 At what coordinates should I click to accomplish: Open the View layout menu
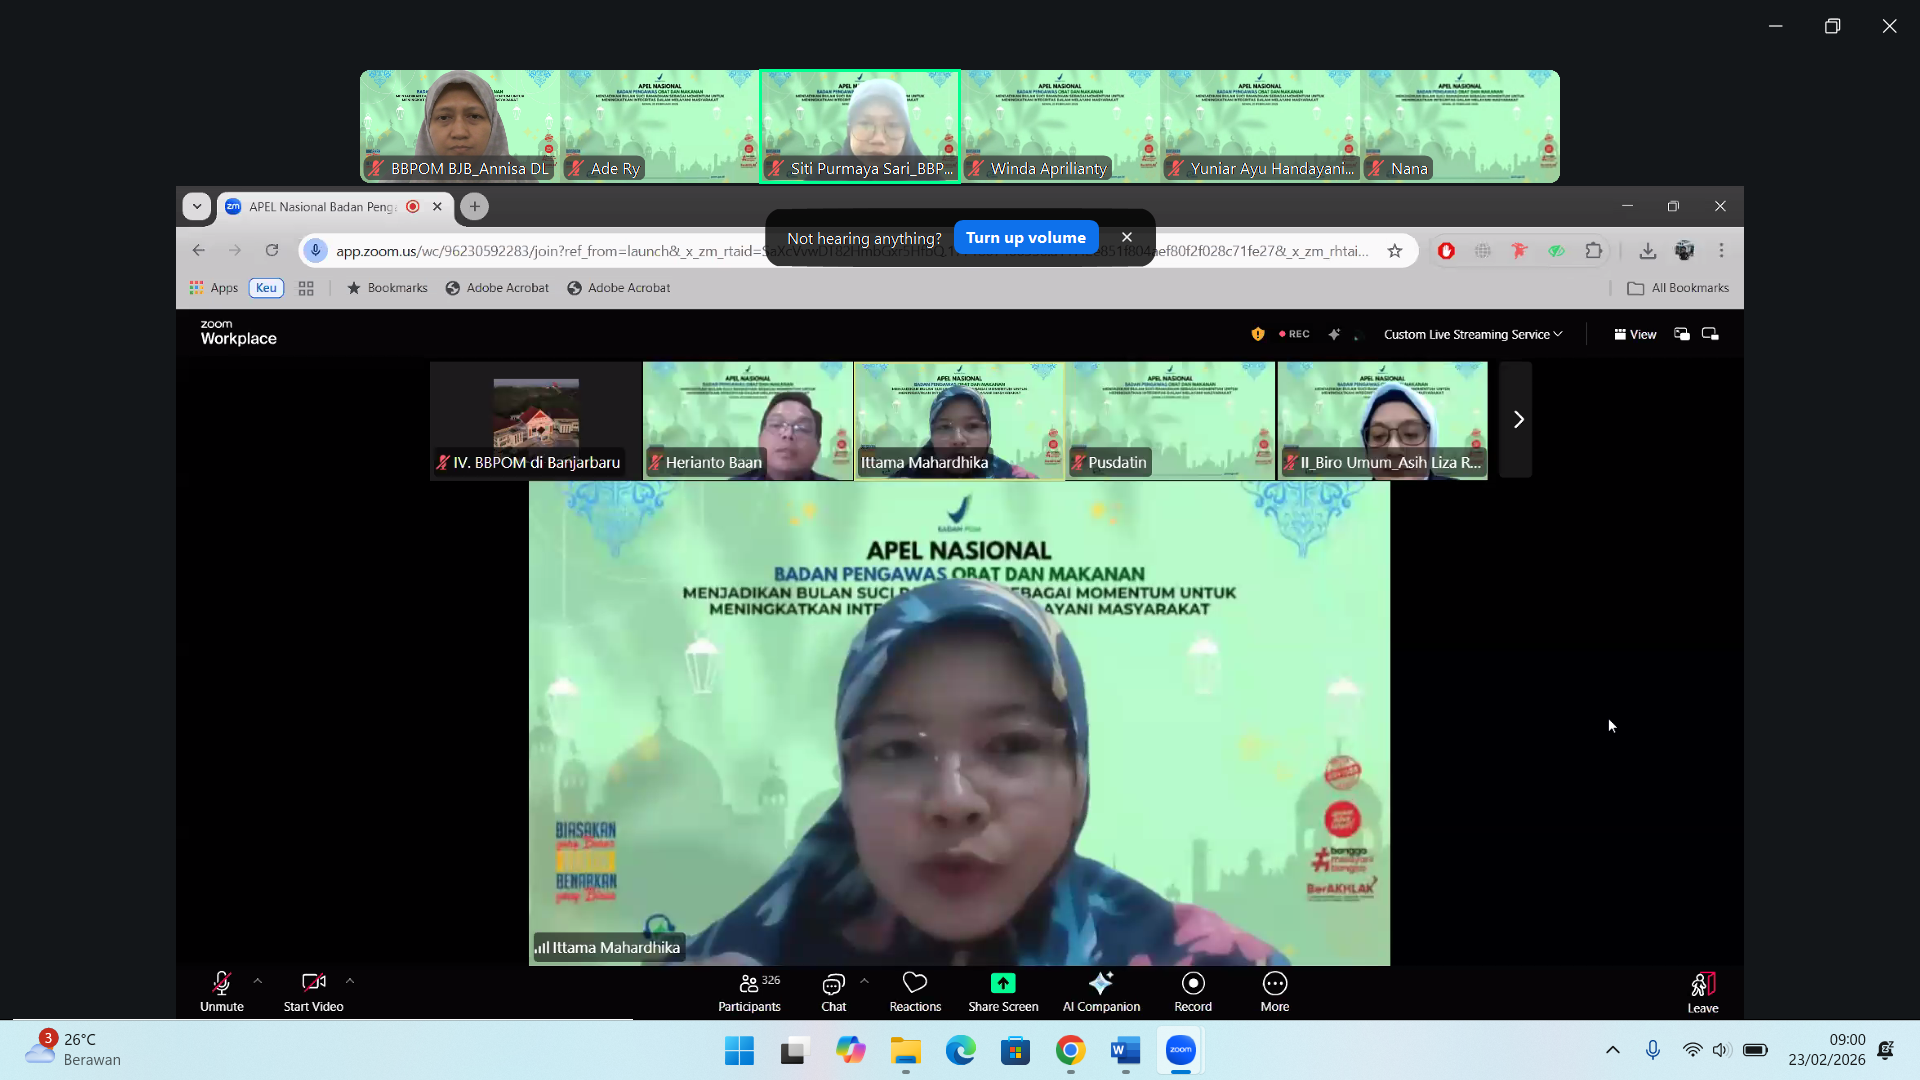(x=1635, y=334)
